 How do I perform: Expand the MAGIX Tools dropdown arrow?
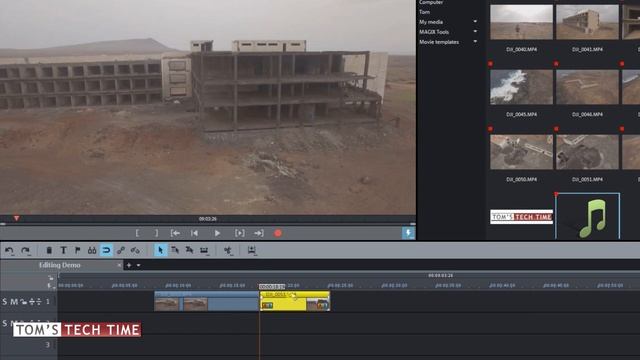click(x=475, y=31)
